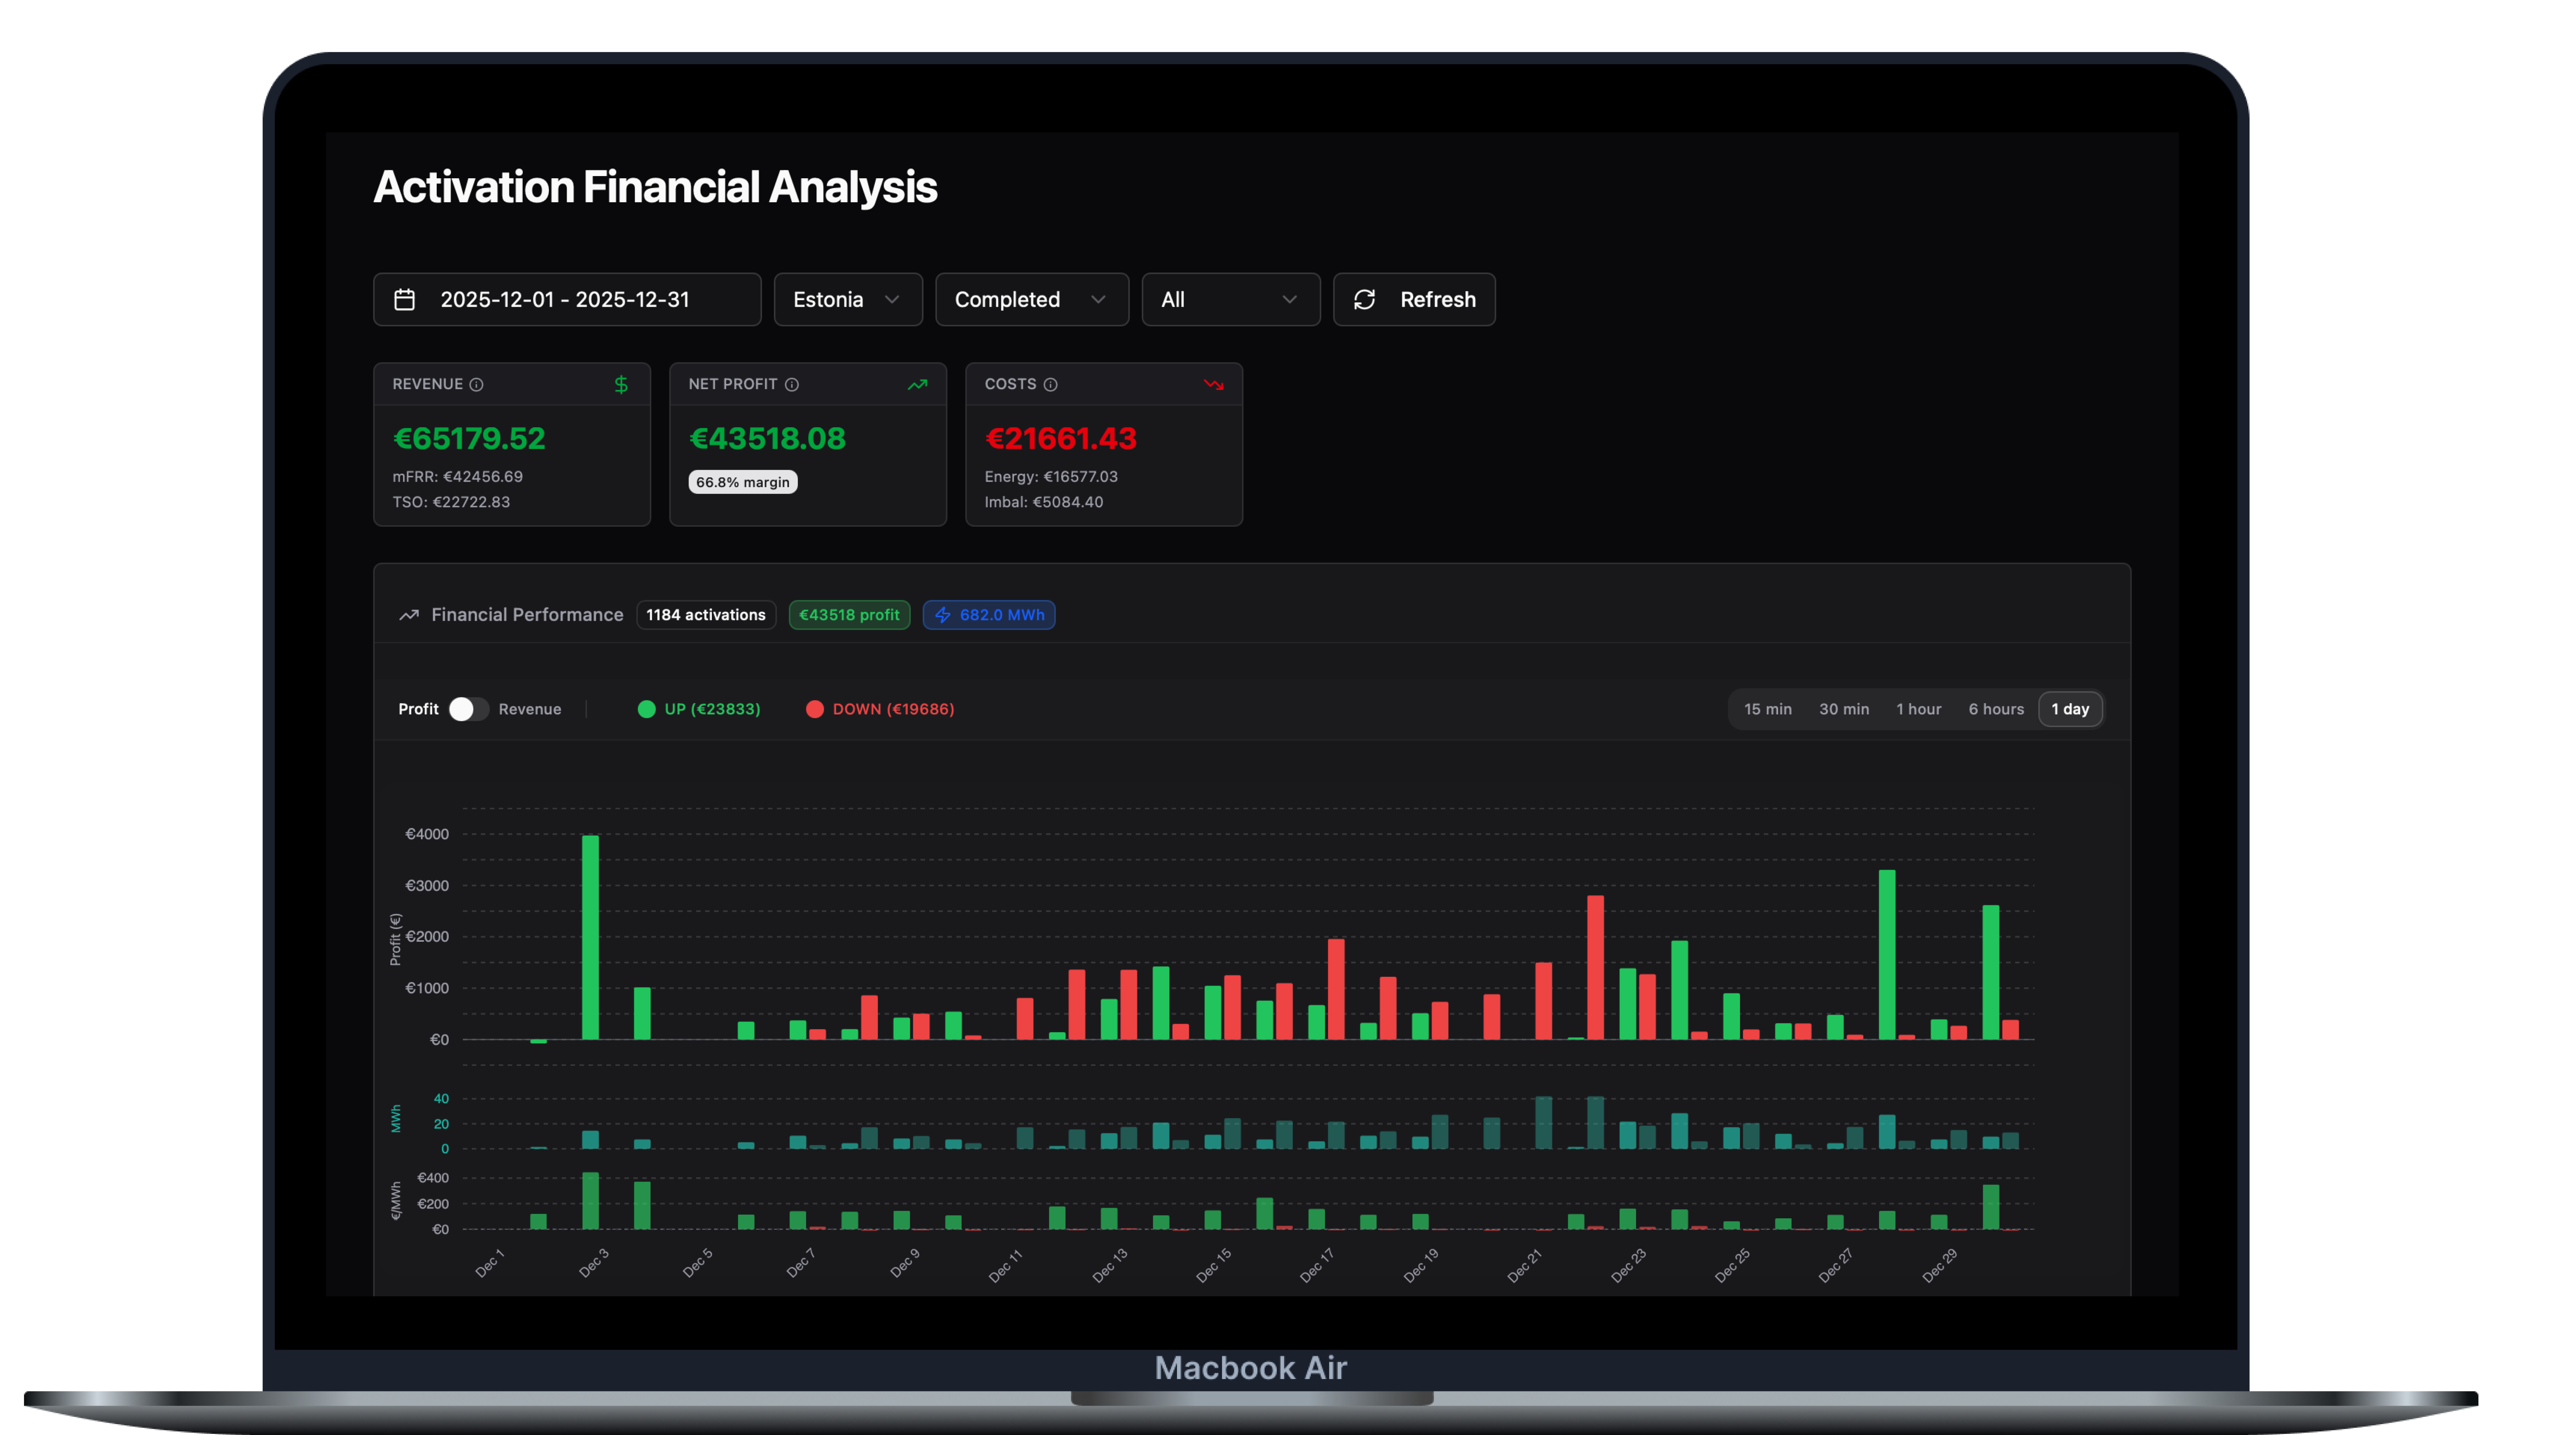
Task: Expand the Completed status dropdown
Action: point(1031,300)
